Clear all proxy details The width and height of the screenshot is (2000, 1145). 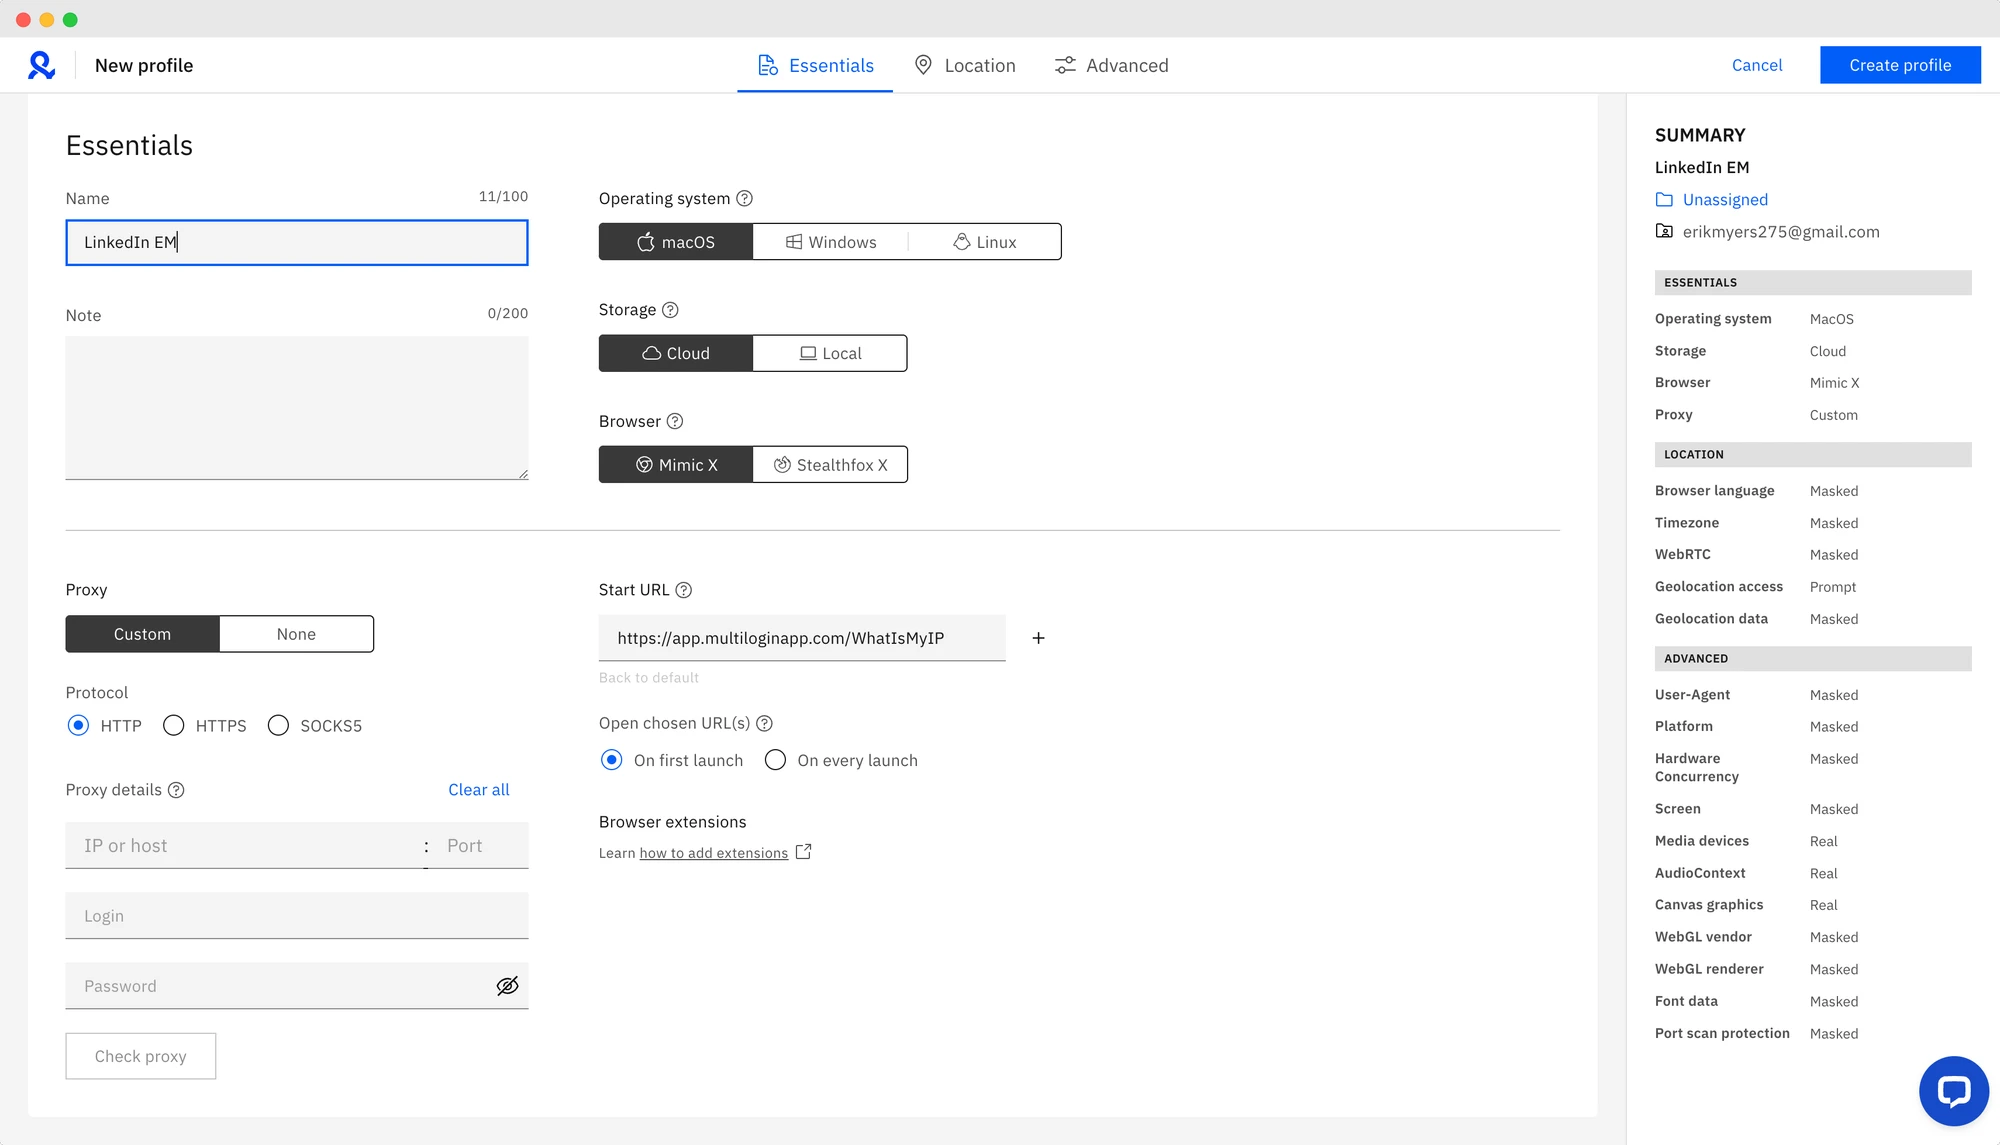pyautogui.click(x=479, y=790)
